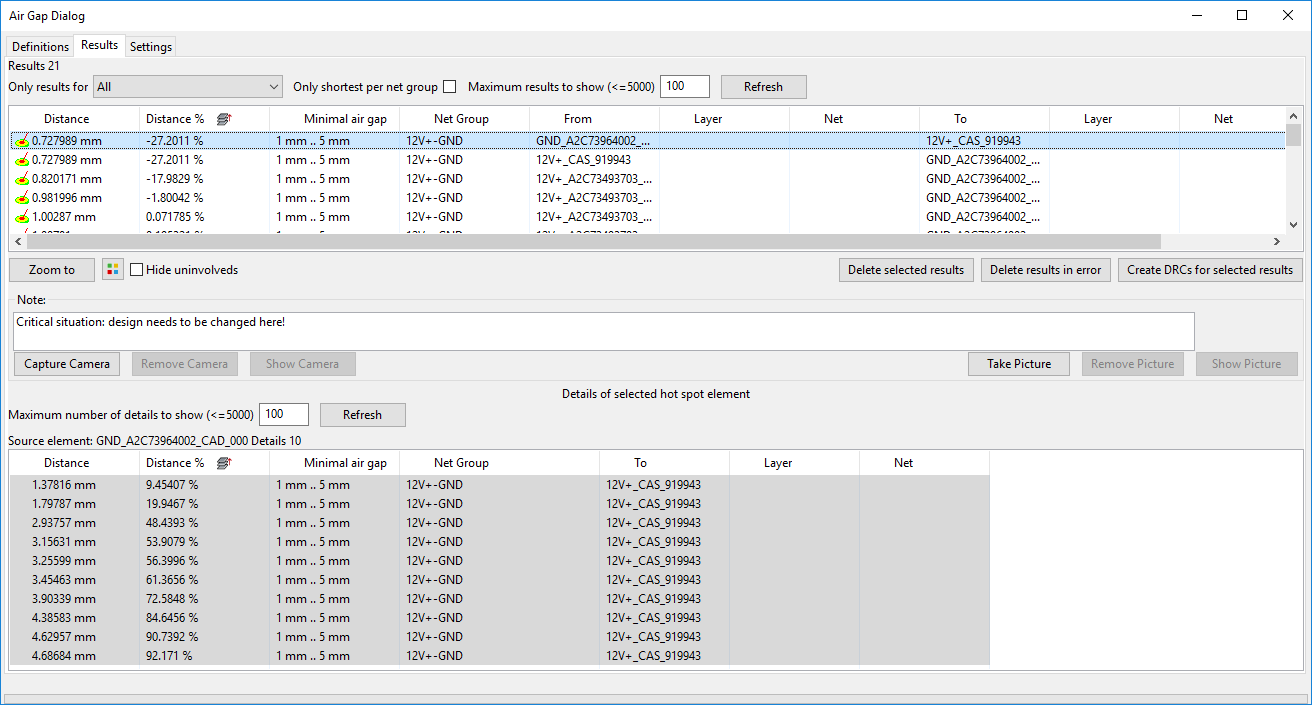
Task: Click the color grid icon next to Zoom to
Action: click(113, 270)
